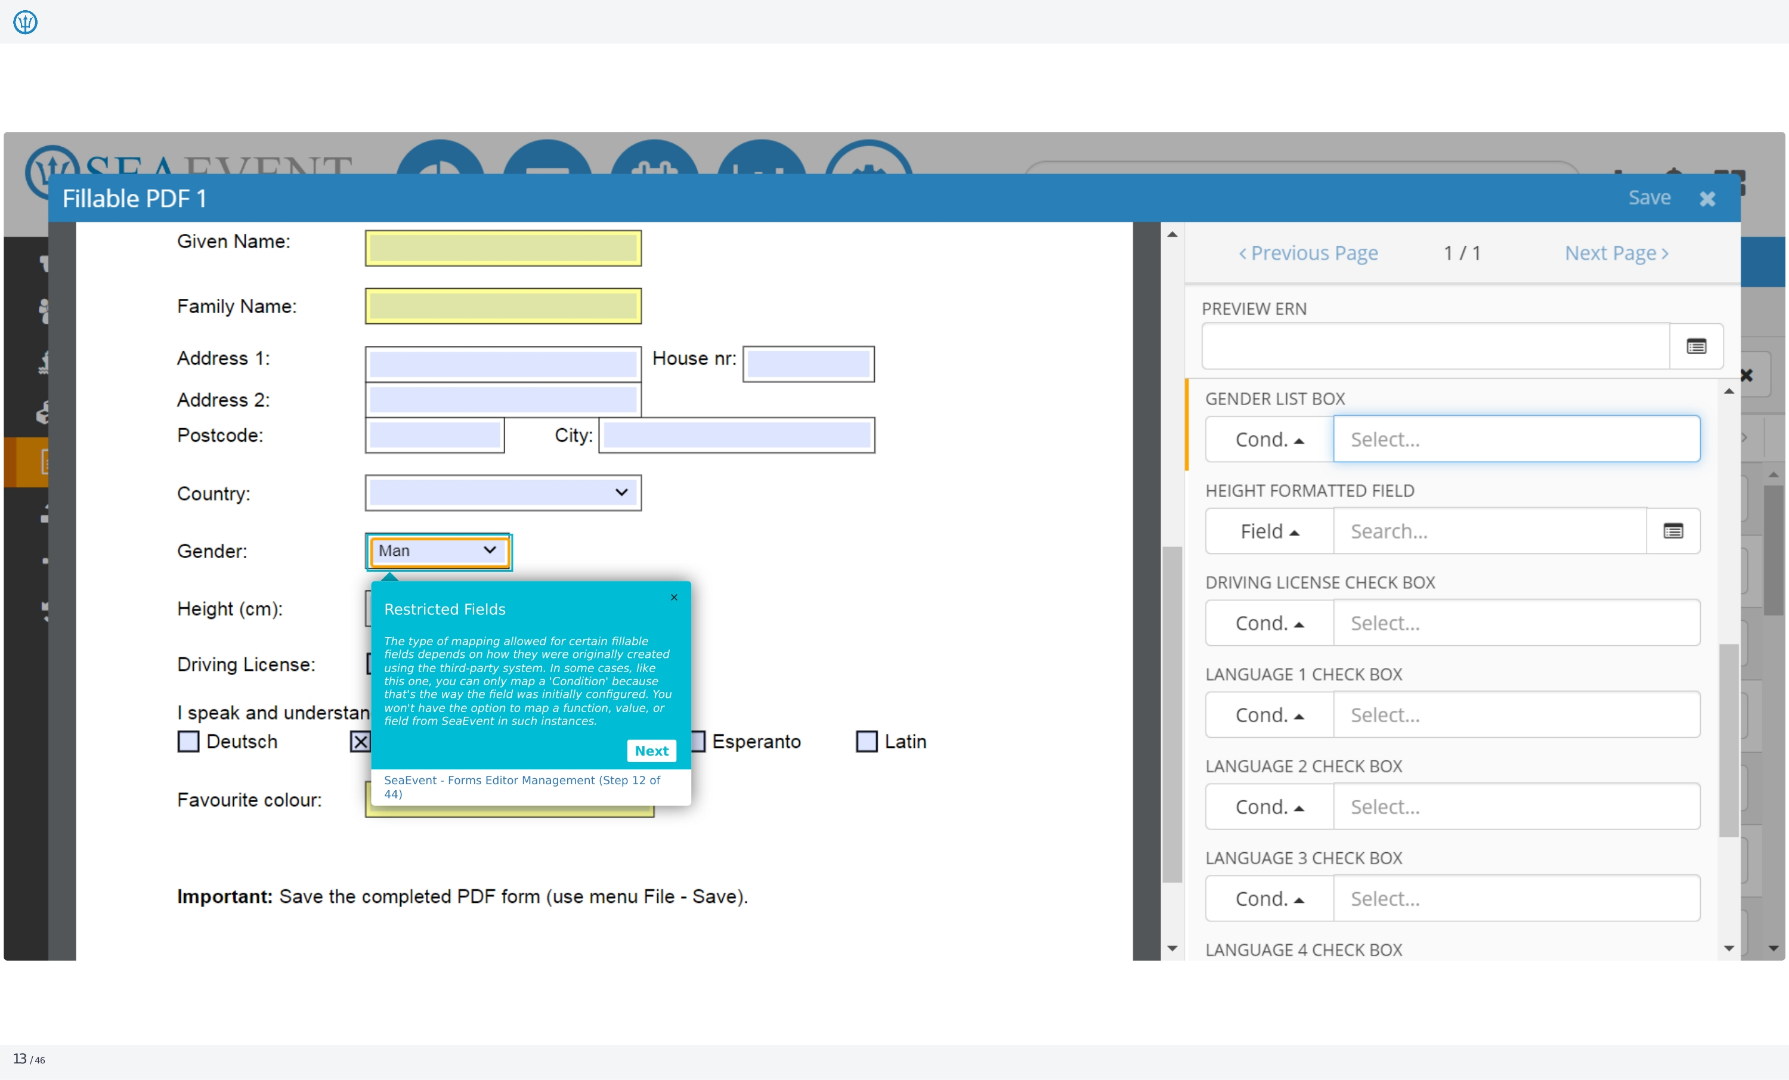1789x1080 pixels.
Task: Click PDF preview scrollbar down arrow
Action: 1173,948
